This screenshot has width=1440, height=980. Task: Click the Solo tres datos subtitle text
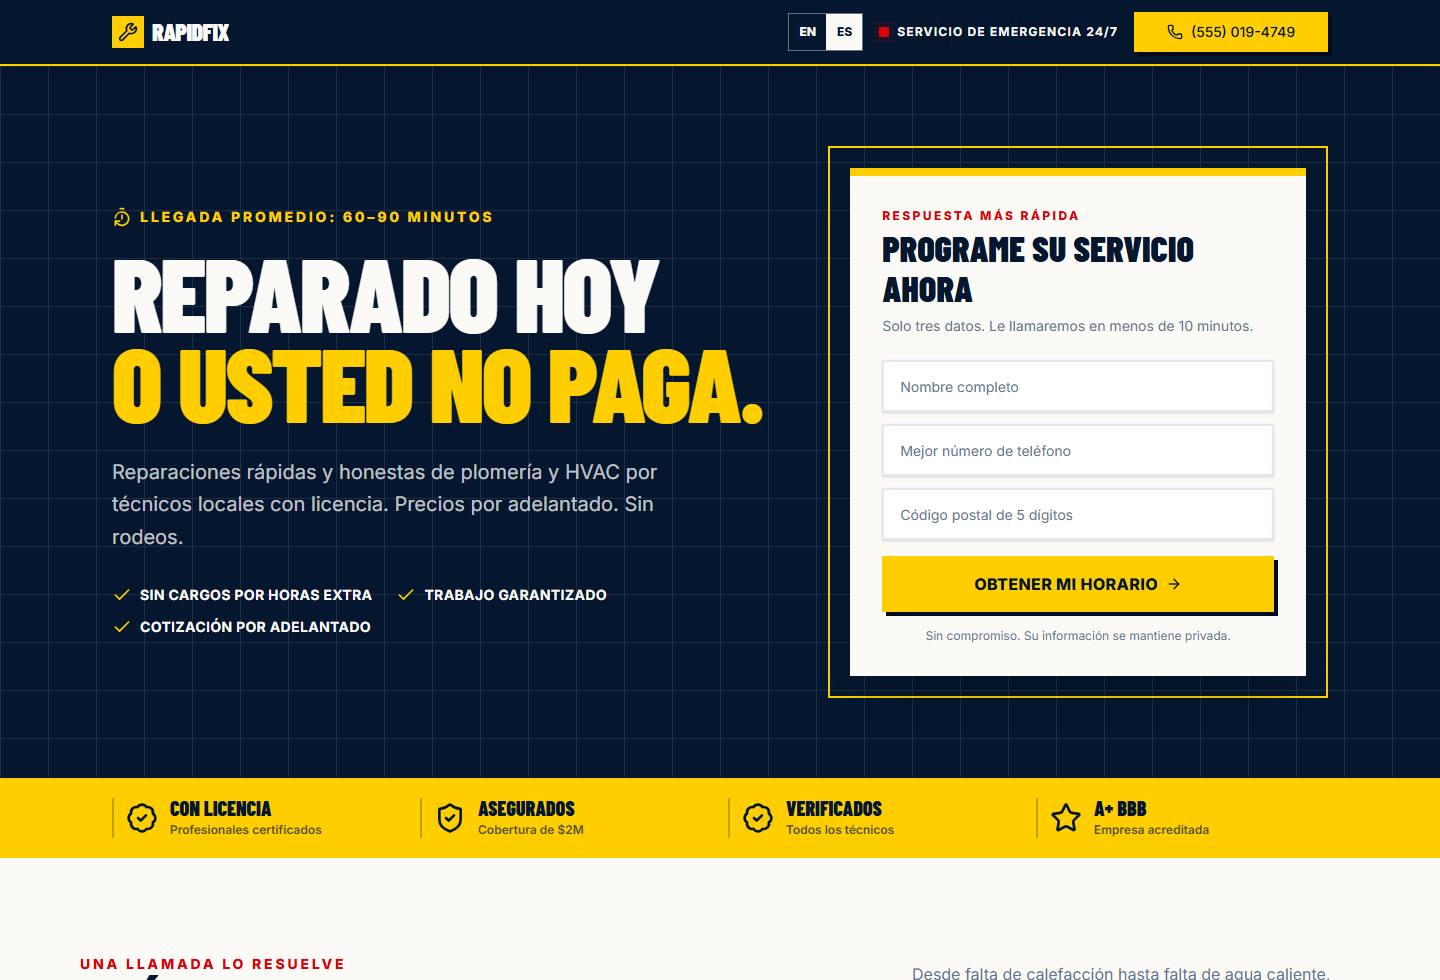(x=1067, y=326)
